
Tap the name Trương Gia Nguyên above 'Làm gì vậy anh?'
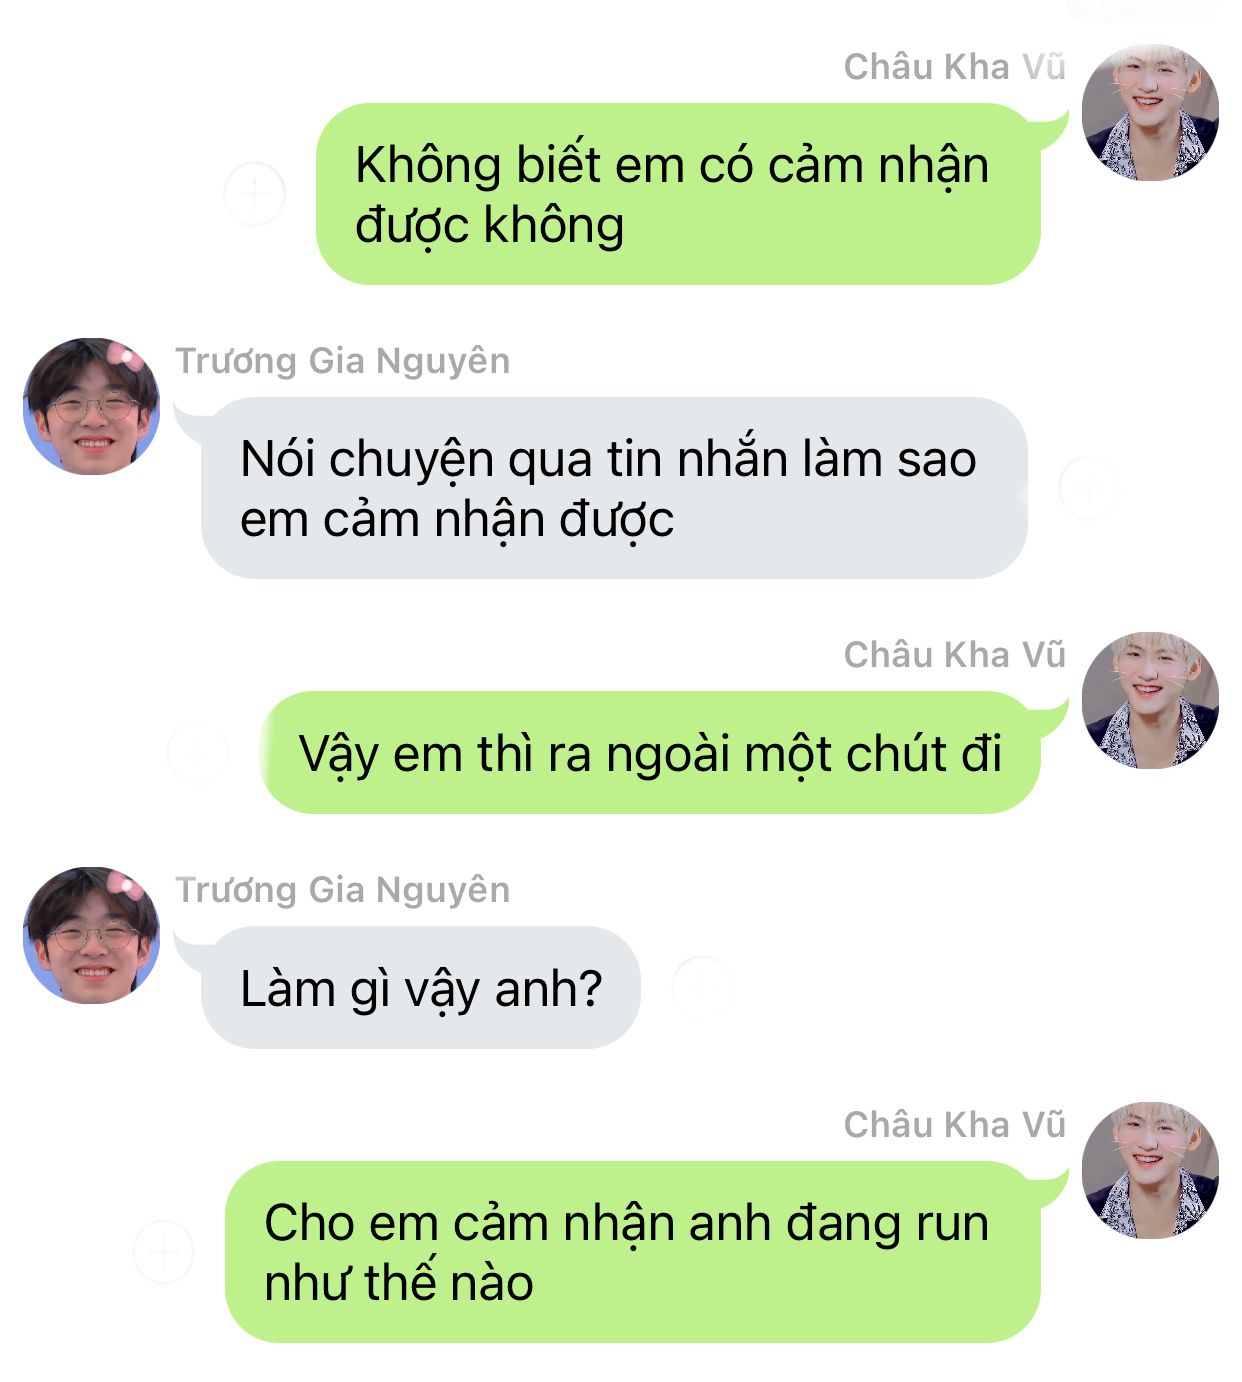tap(343, 890)
